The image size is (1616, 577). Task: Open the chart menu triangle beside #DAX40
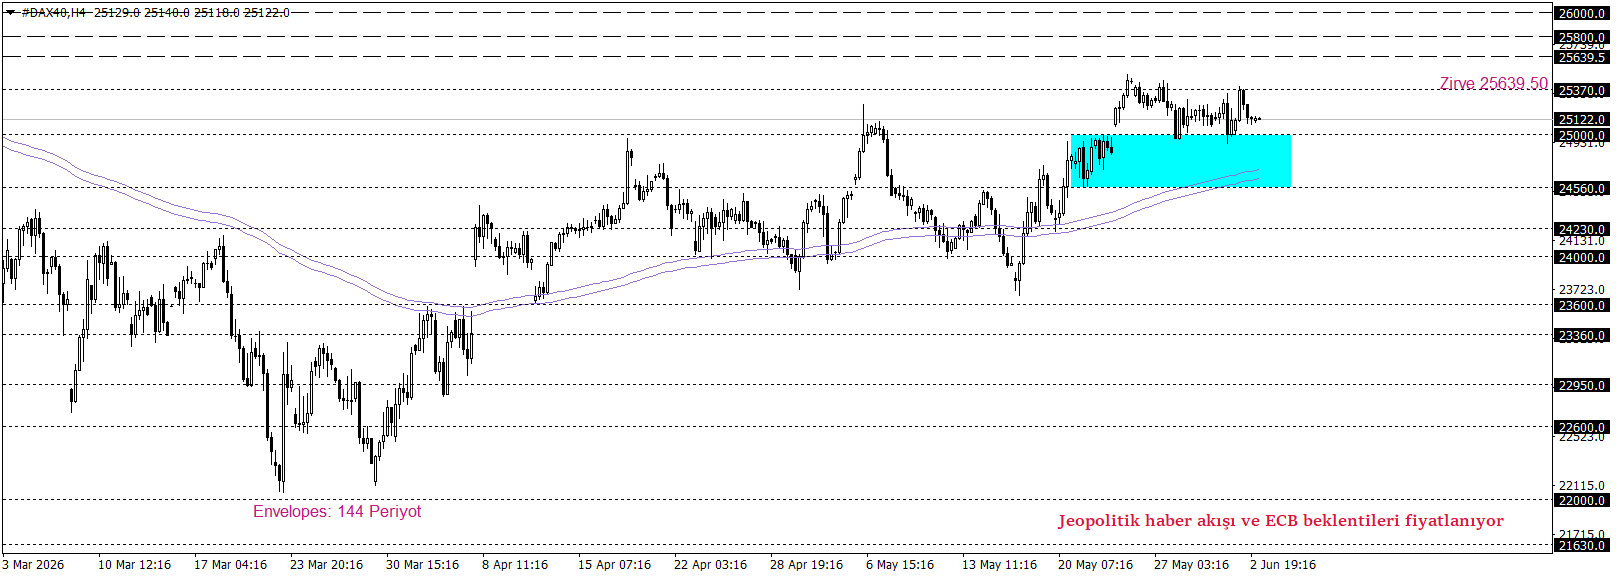[10, 12]
